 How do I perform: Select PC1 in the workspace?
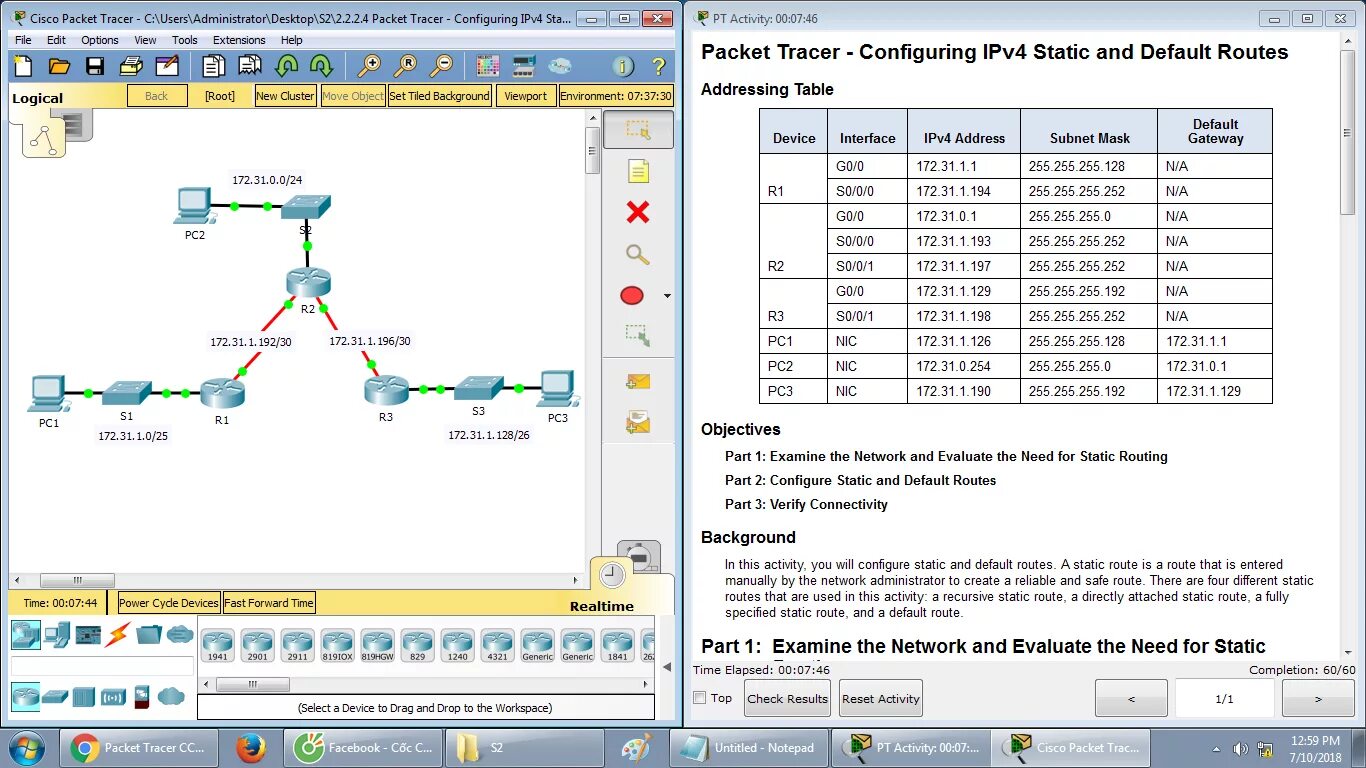49,394
